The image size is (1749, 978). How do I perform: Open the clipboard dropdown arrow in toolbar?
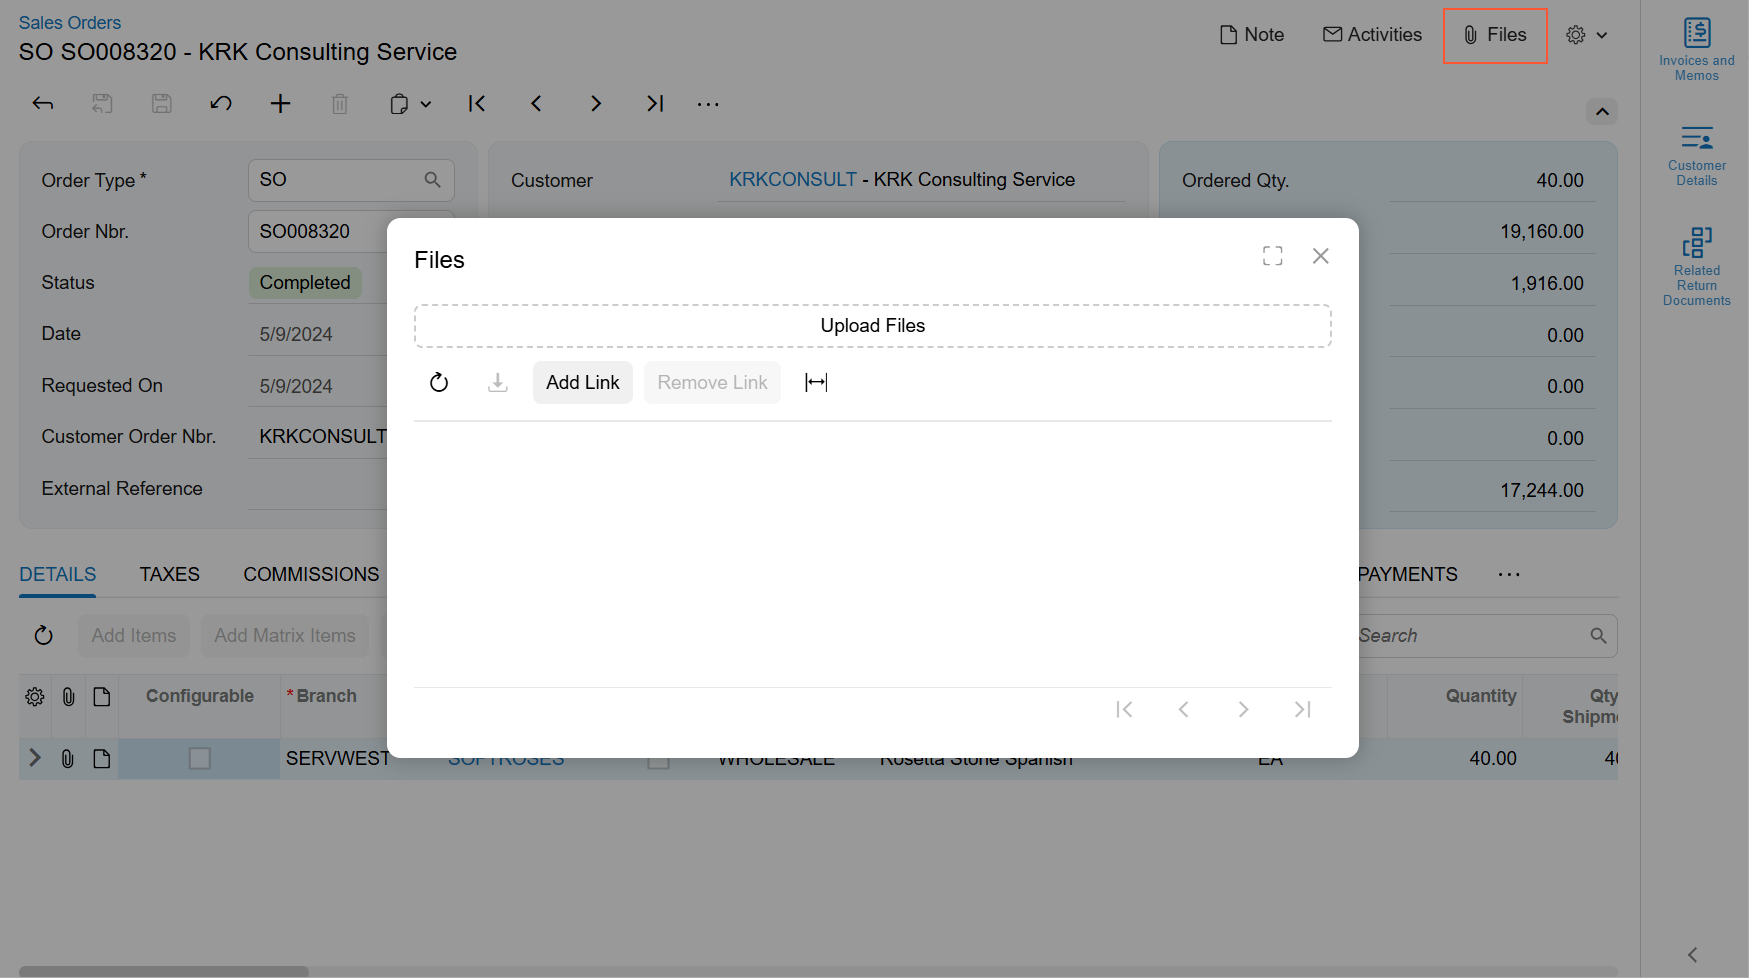tap(426, 104)
